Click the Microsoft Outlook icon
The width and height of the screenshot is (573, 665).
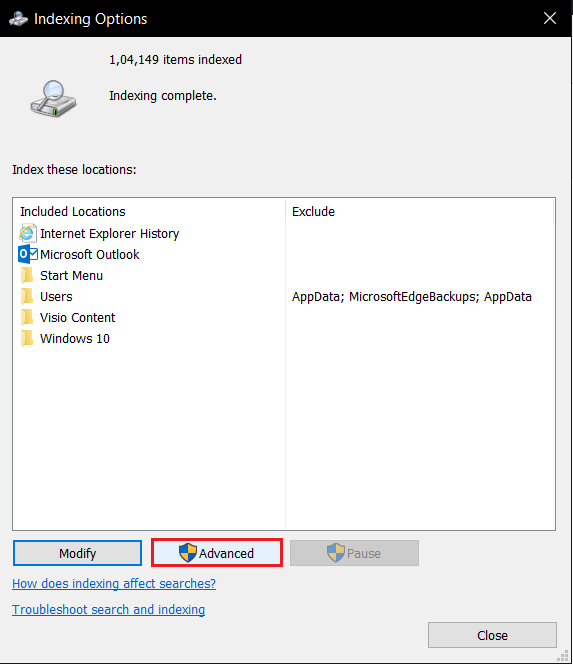coord(28,254)
